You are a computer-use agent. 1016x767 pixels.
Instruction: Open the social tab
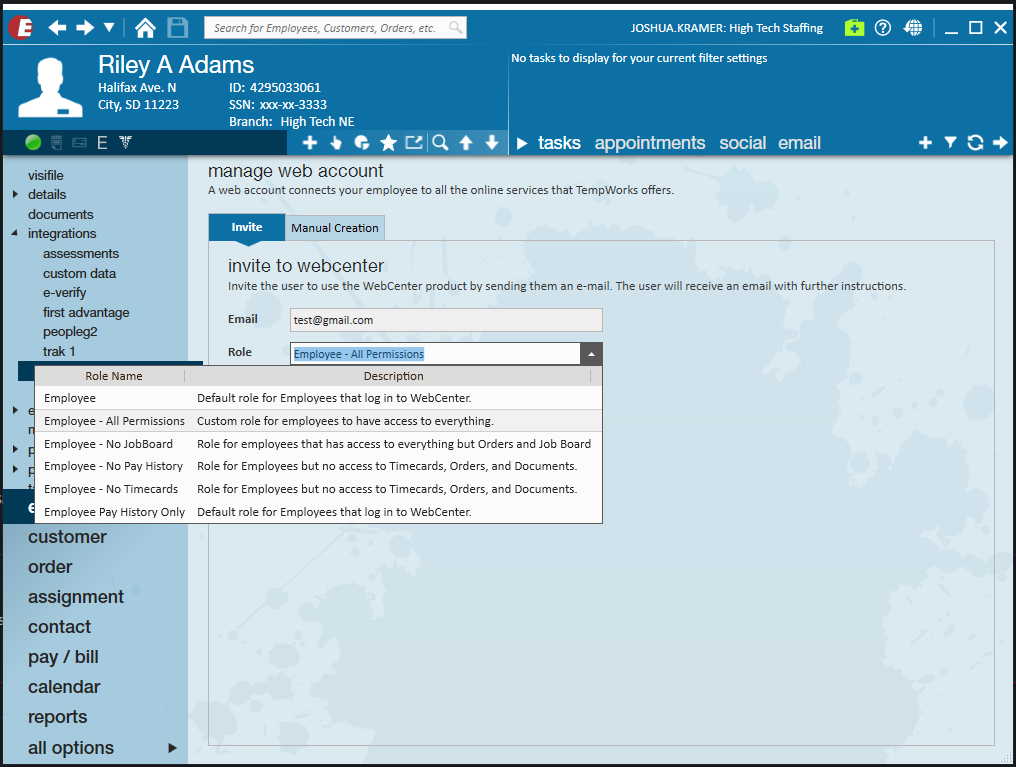click(743, 143)
